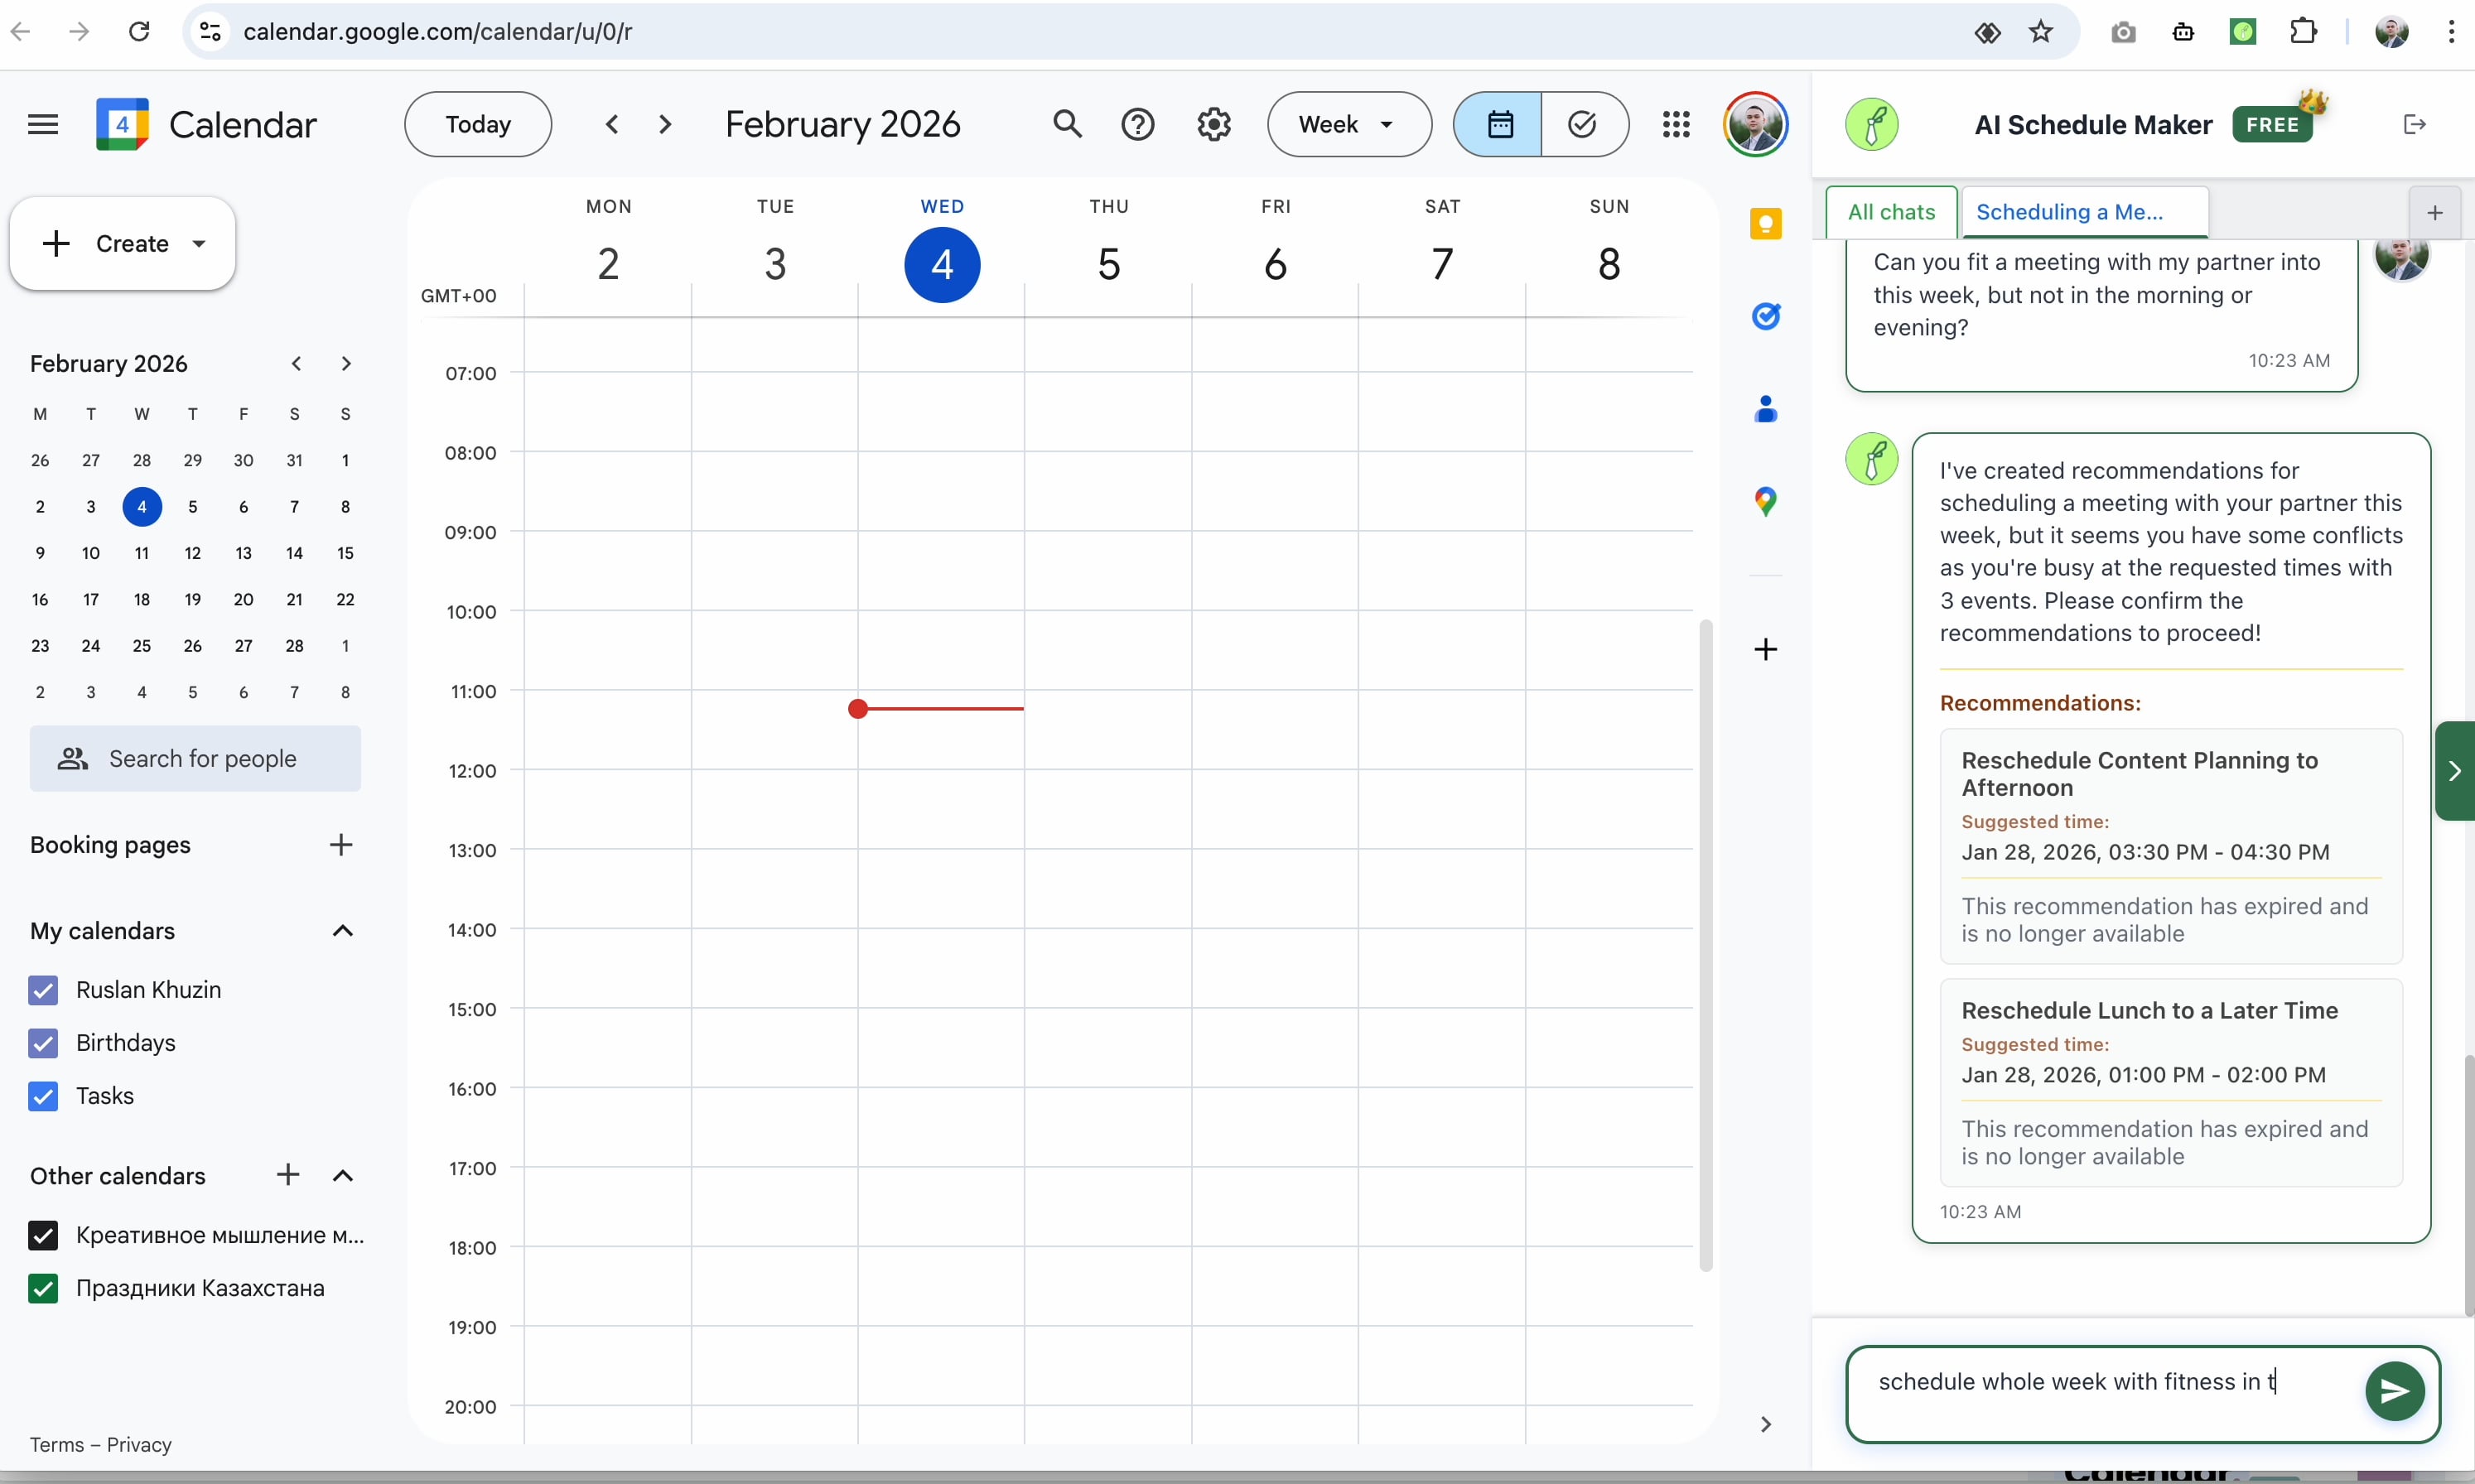Toggle Ruslan Khuzin calendar checkbox
2475x1484 pixels.
click(x=43, y=990)
